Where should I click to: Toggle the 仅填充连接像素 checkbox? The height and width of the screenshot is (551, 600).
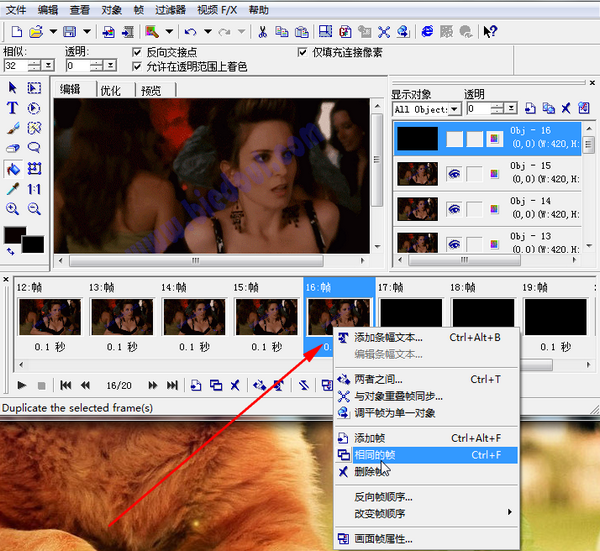point(302,52)
